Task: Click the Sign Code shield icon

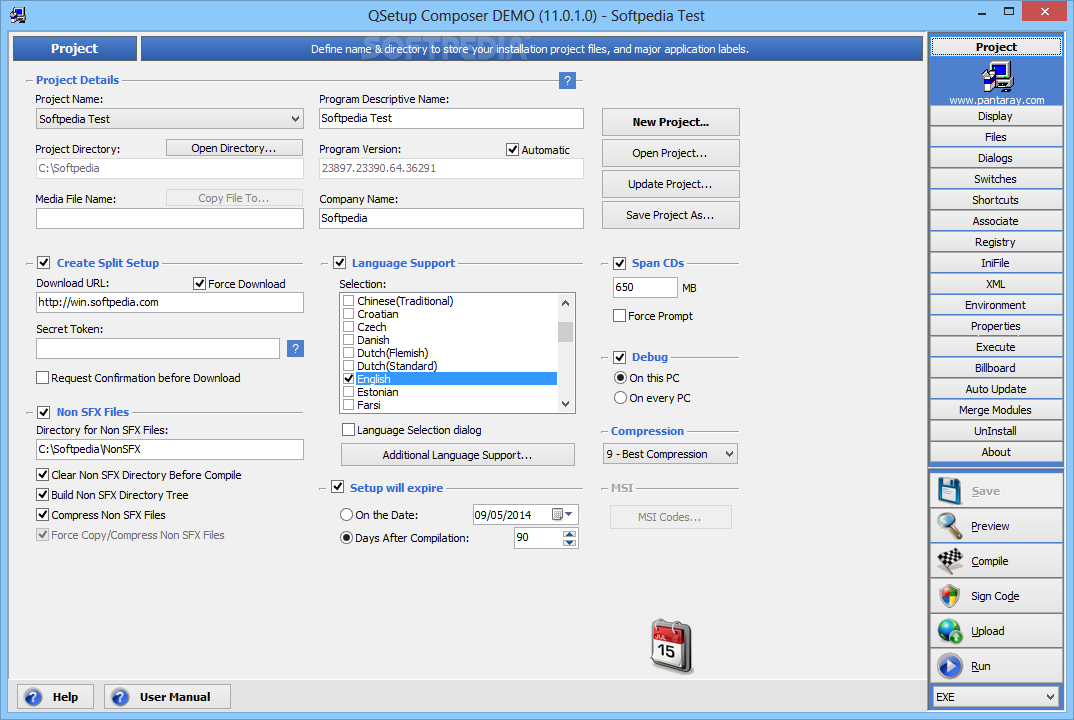Action: [x=949, y=596]
